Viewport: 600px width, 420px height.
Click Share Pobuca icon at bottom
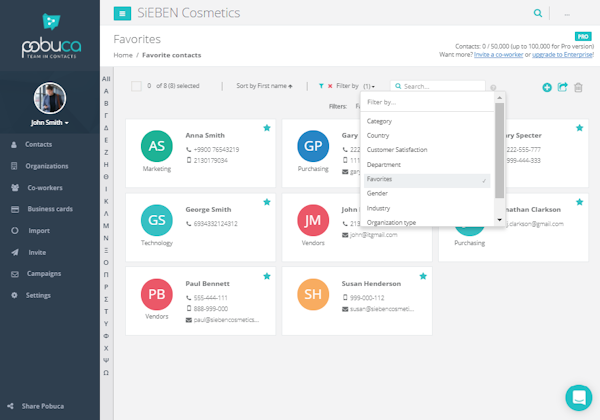(10, 406)
